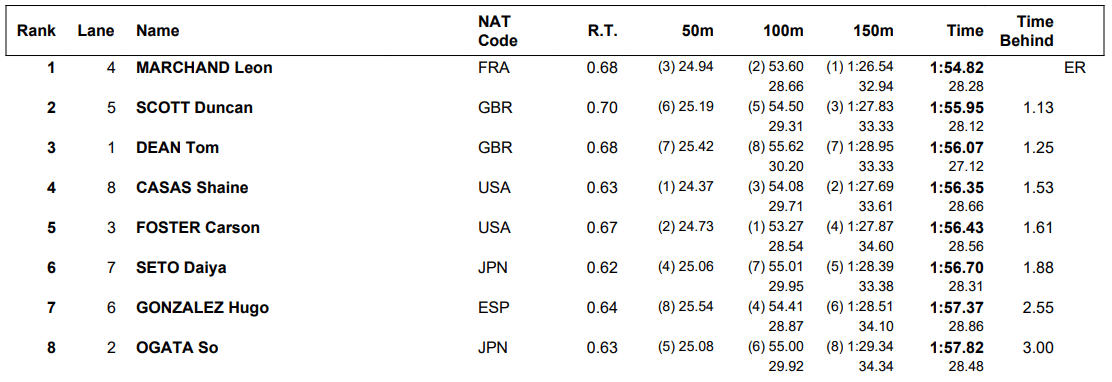
Task: Click the FRA nationality code
Action: pyautogui.click(x=494, y=68)
